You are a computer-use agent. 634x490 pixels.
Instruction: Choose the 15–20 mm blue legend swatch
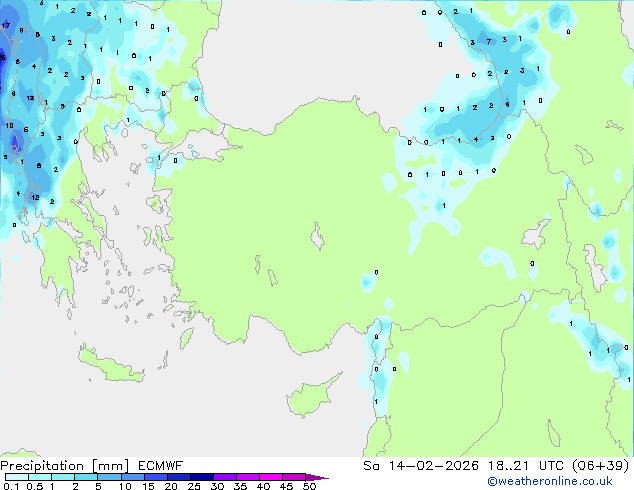pos(156,477)
